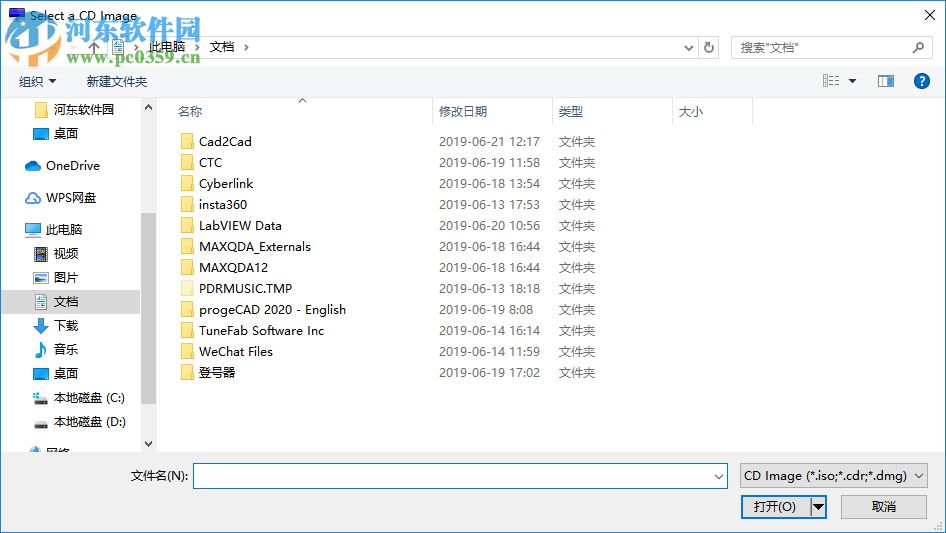Image resolution: width=946 pixels, height=533 pixels.
Task: Expand the file name history dropdown
Action: 719,476
